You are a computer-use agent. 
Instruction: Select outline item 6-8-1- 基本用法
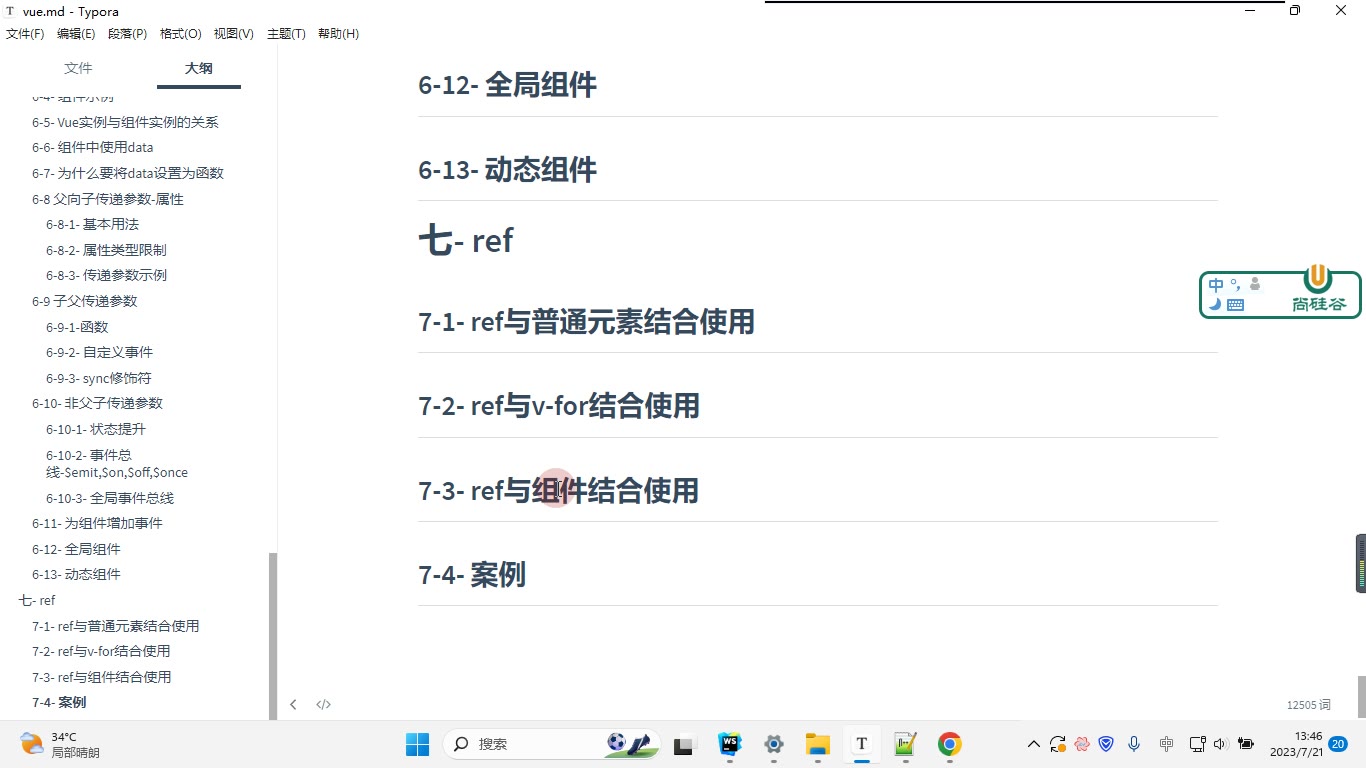pos(92,224)
